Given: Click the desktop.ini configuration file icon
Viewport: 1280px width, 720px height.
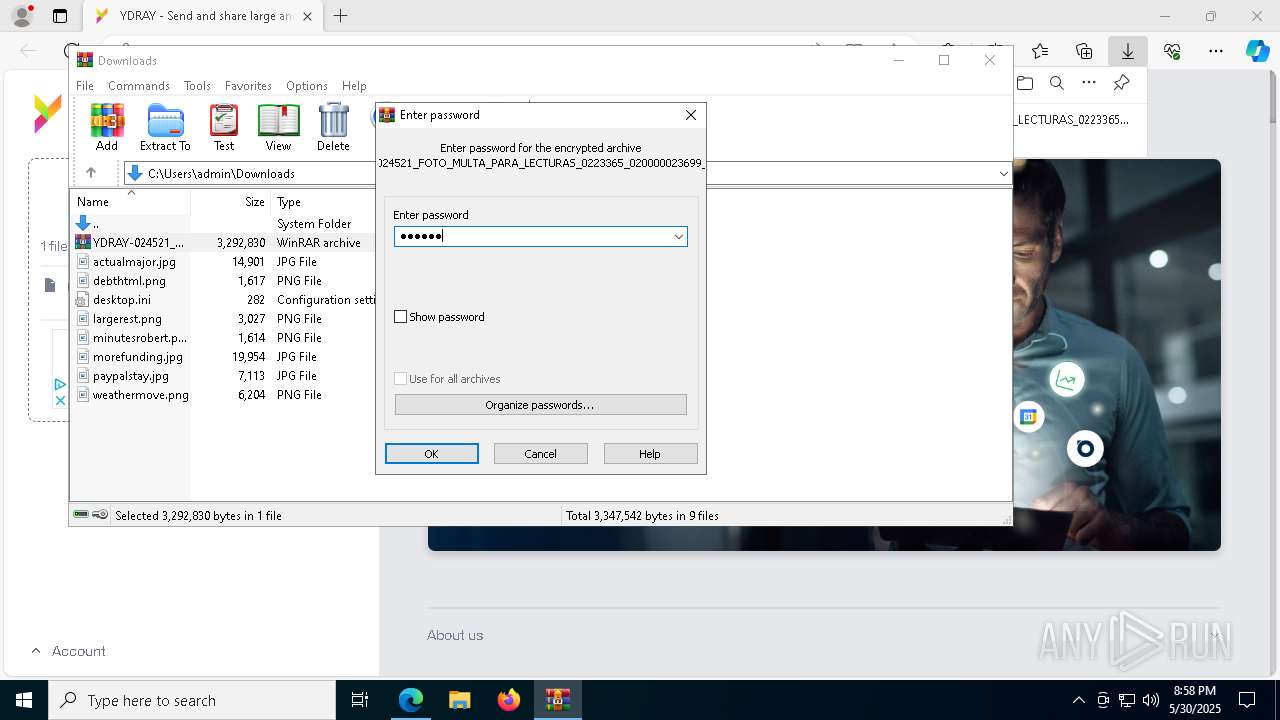Looking at the screenshot, I should [x=83, y=299].
